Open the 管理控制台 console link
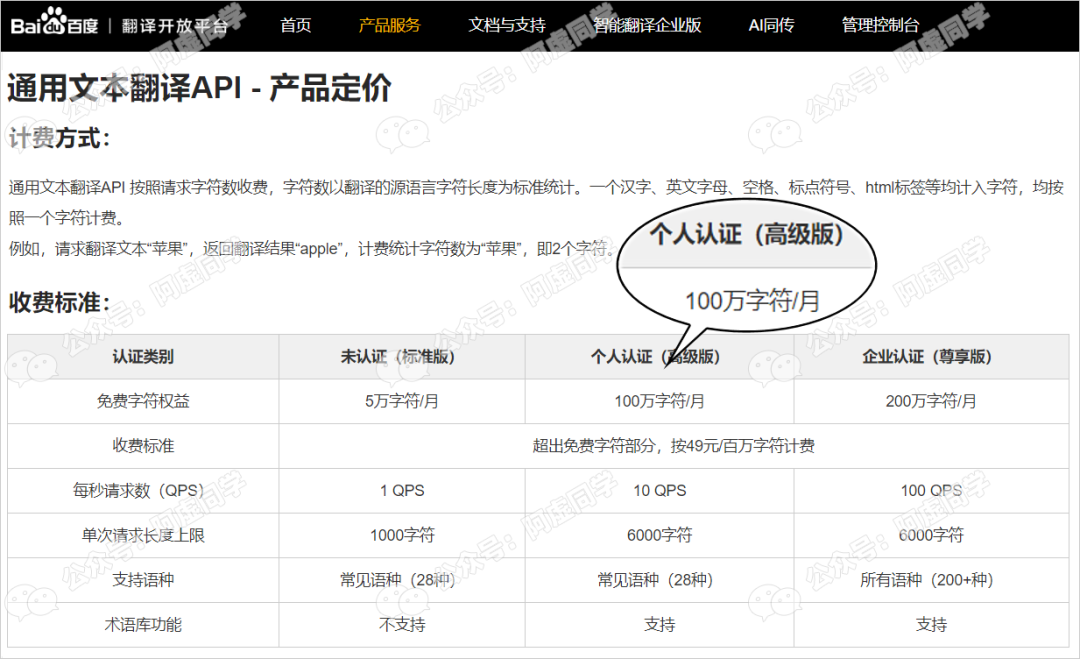1080x659 pixels. coord(879,25)
